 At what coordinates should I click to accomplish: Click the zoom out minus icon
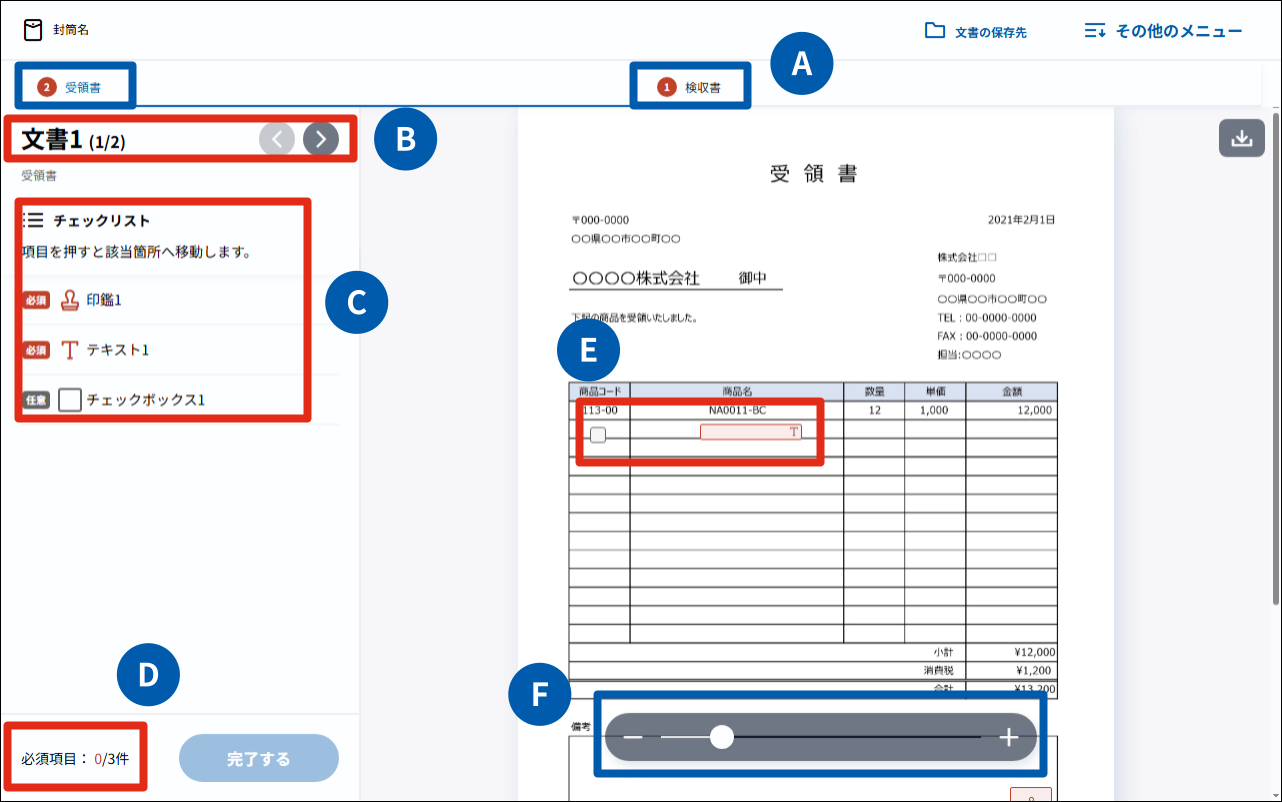(633, 738)
